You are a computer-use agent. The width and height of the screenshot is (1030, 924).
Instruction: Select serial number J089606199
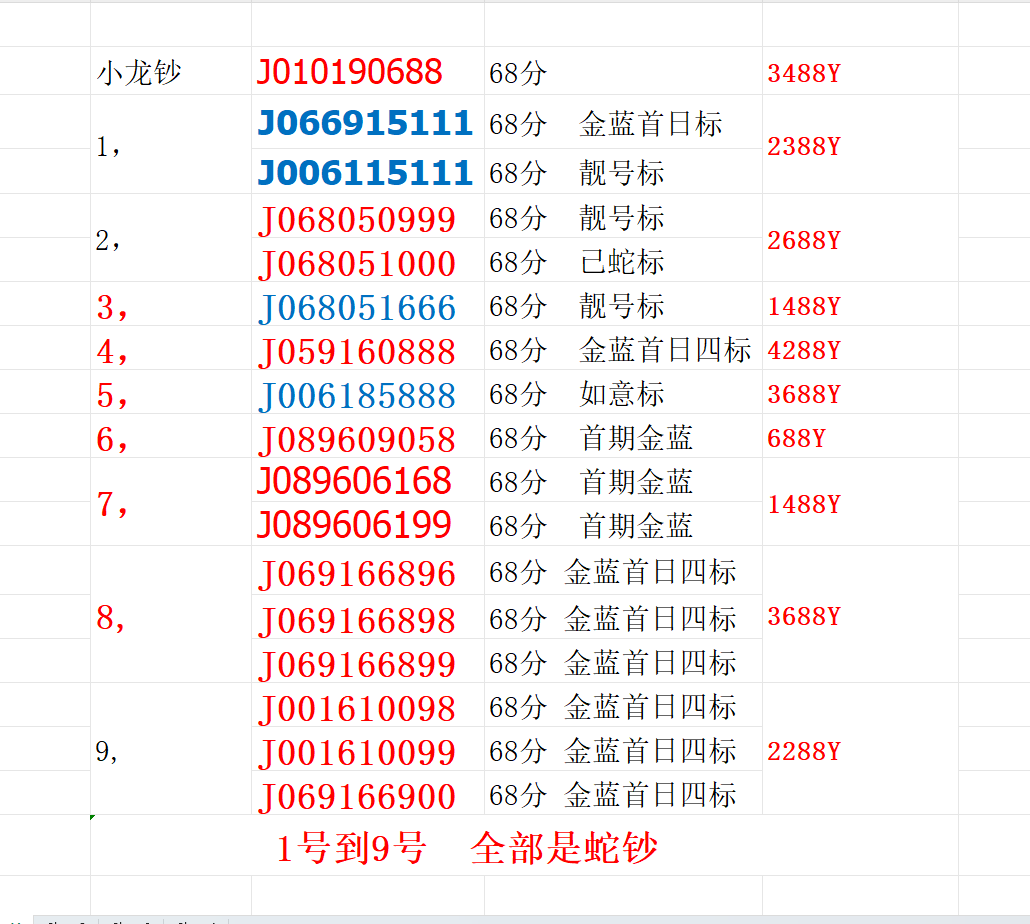pos(354,524)
